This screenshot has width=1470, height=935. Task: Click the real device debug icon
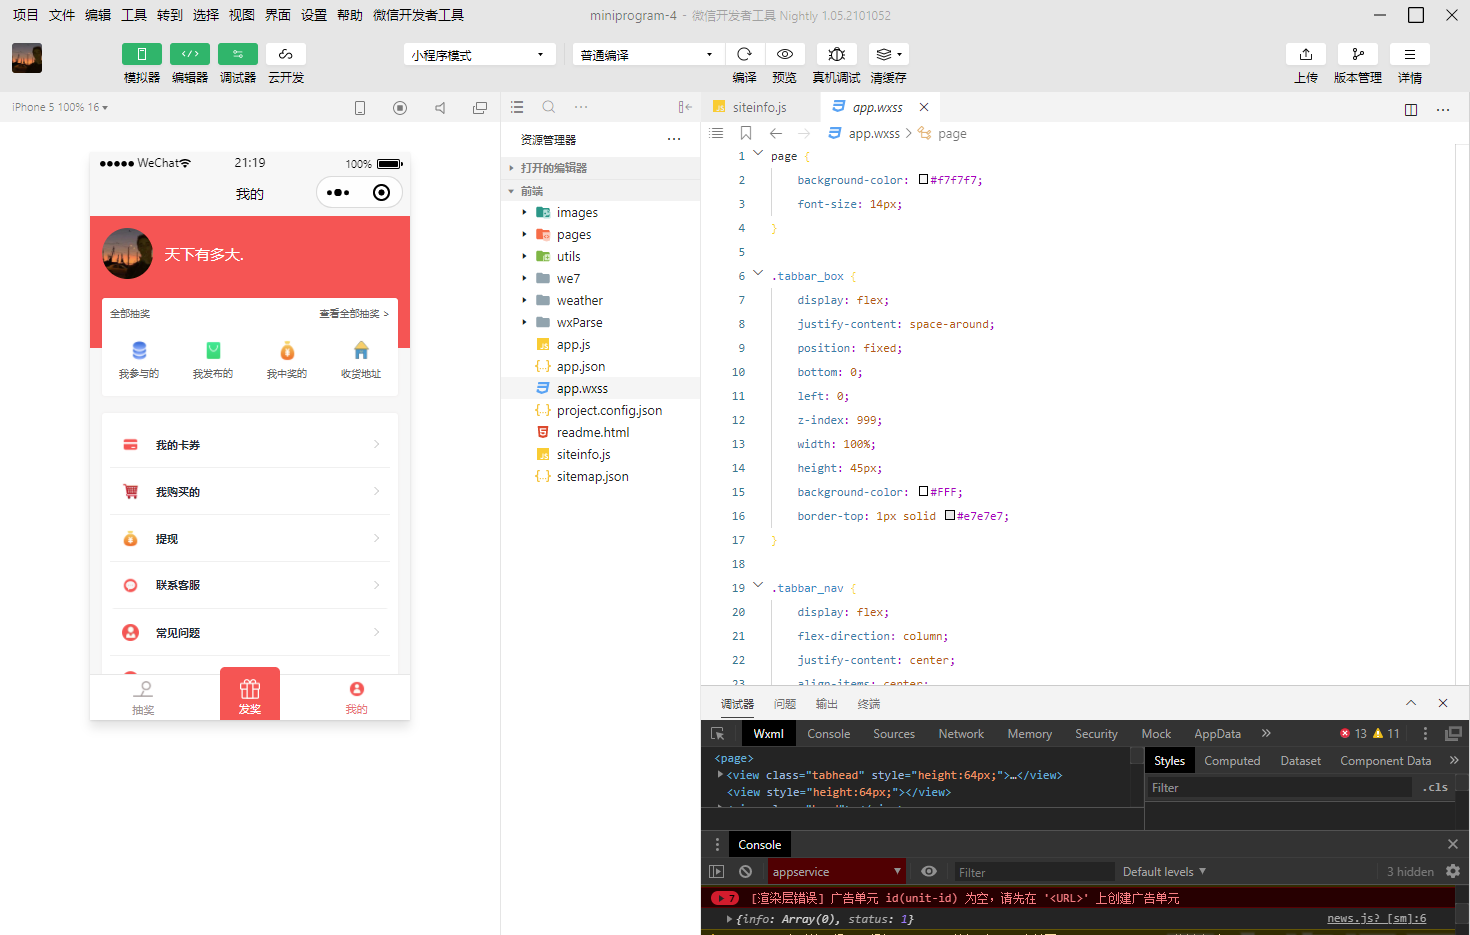point(837,54)
